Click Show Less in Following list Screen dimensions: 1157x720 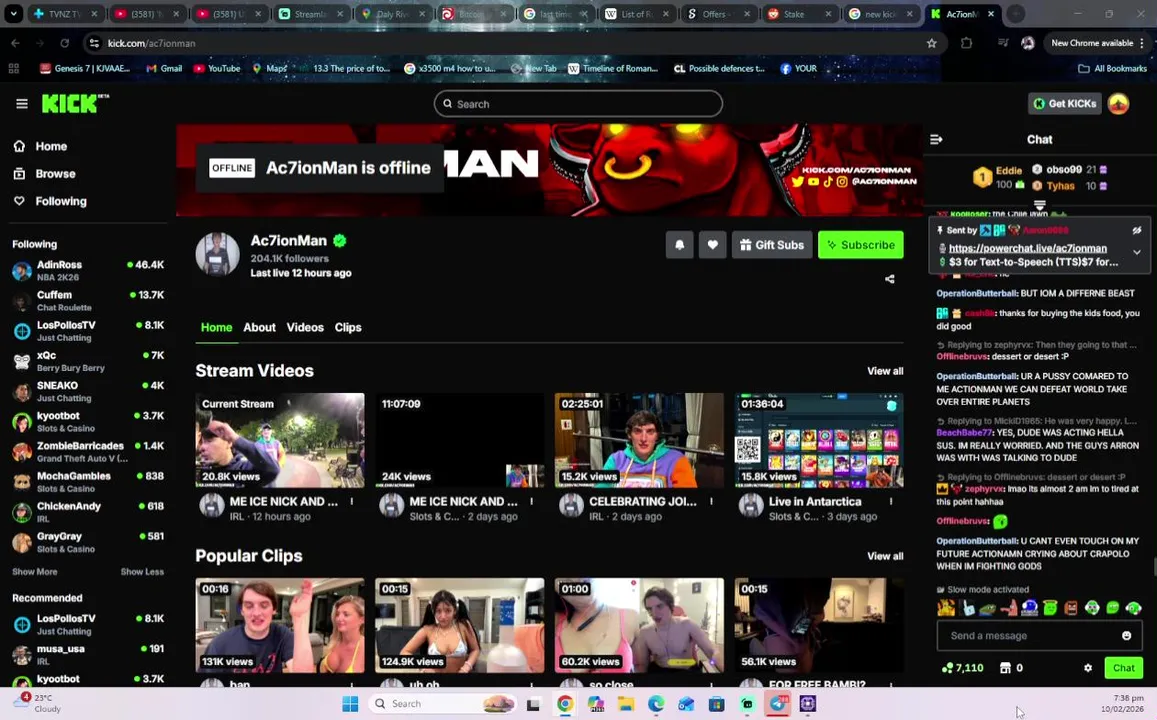point(142,572)
